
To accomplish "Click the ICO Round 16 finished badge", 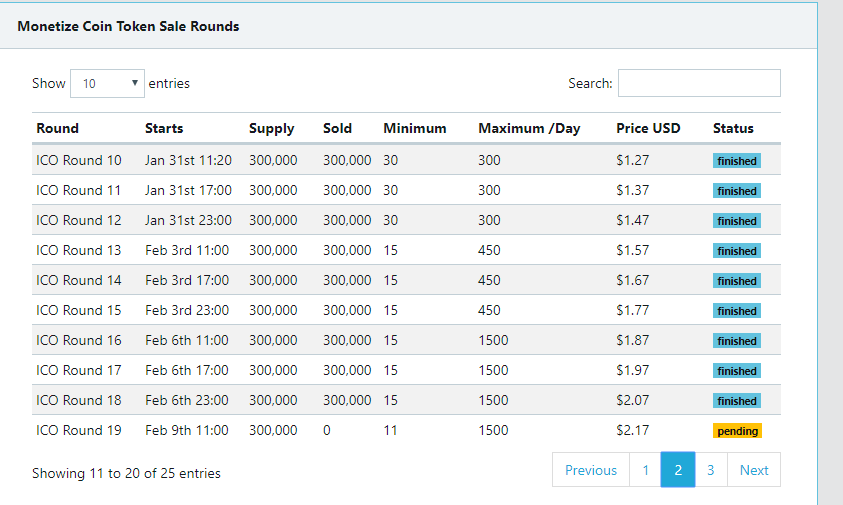I will click(737, 341).
